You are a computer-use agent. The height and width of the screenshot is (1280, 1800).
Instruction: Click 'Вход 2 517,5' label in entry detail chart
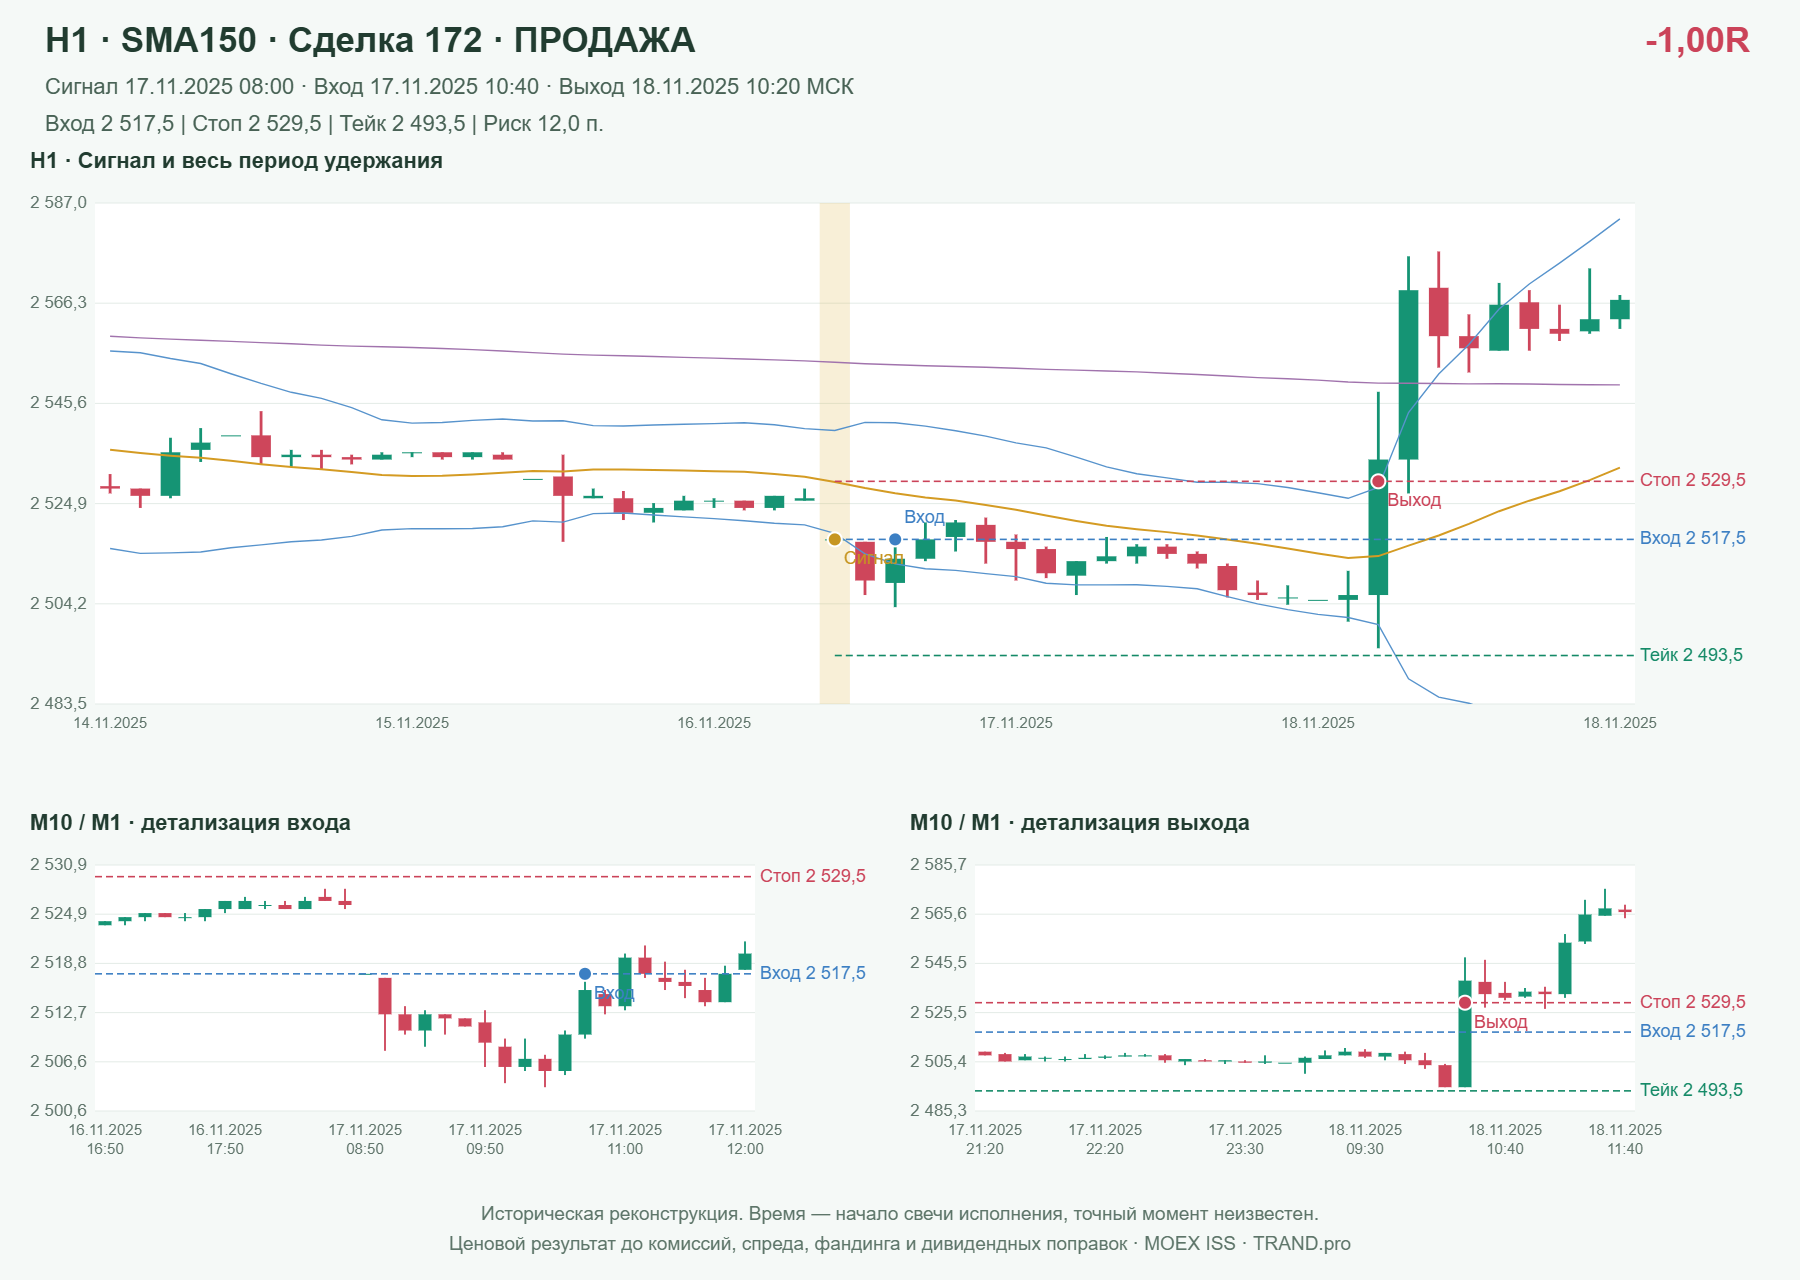click(x=813, y=974)
